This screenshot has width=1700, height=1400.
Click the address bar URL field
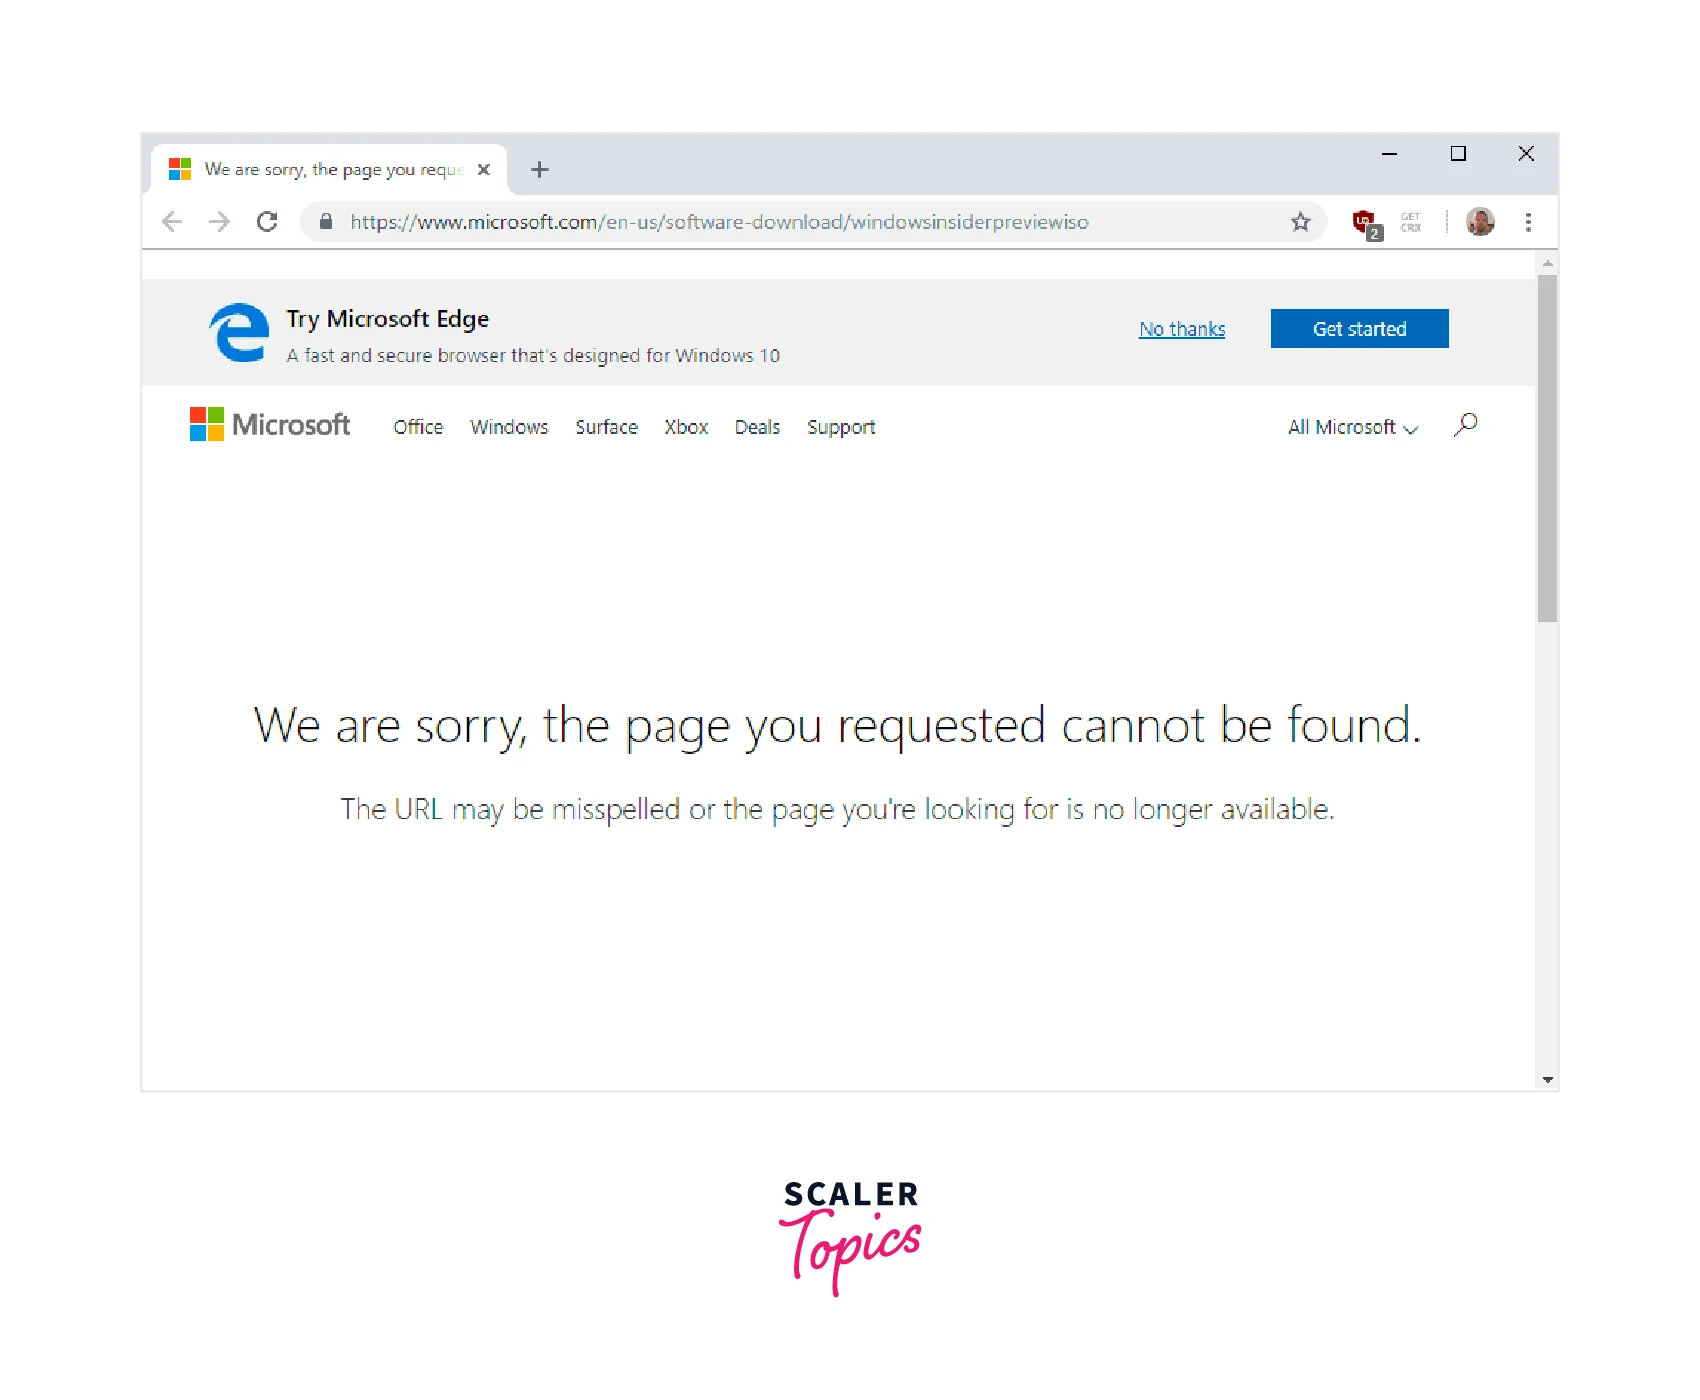coord(719,222)
